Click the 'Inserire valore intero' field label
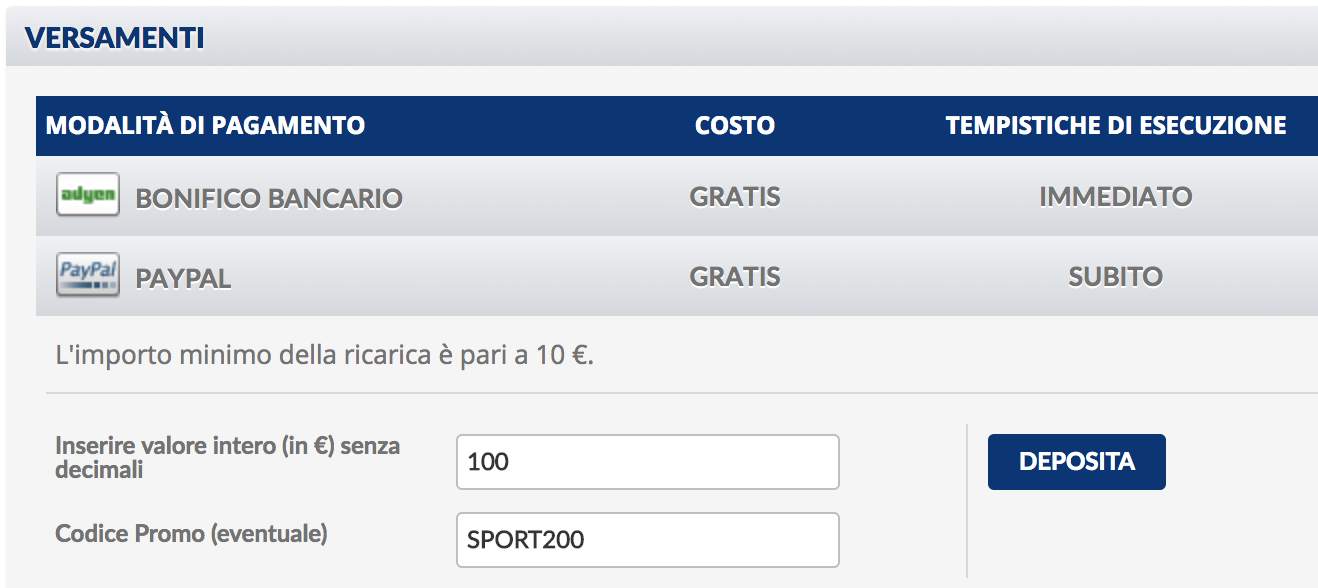Screen dimensions: 1318x588 point(227,457)
